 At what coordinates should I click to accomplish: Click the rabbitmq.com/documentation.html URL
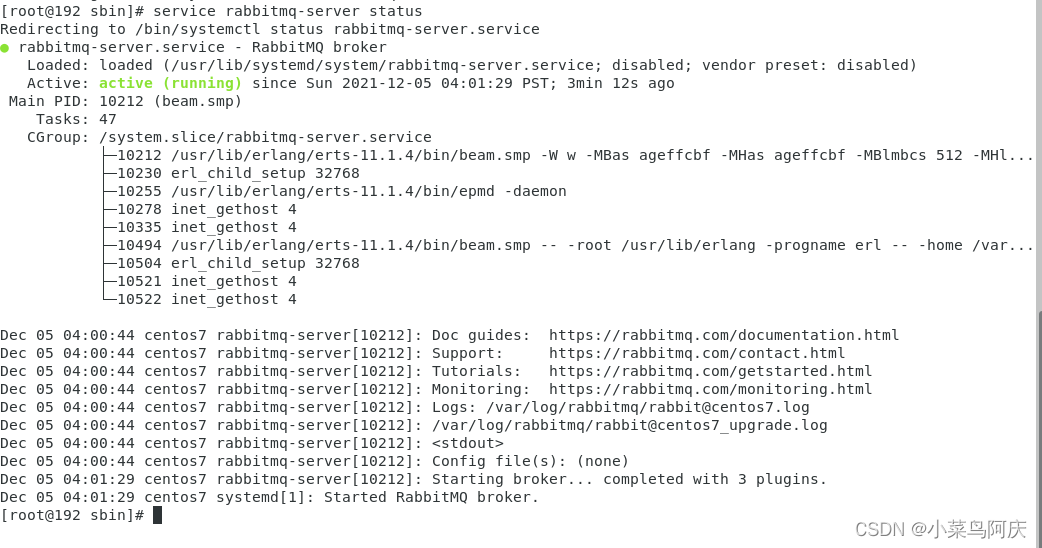pos(724,335)
